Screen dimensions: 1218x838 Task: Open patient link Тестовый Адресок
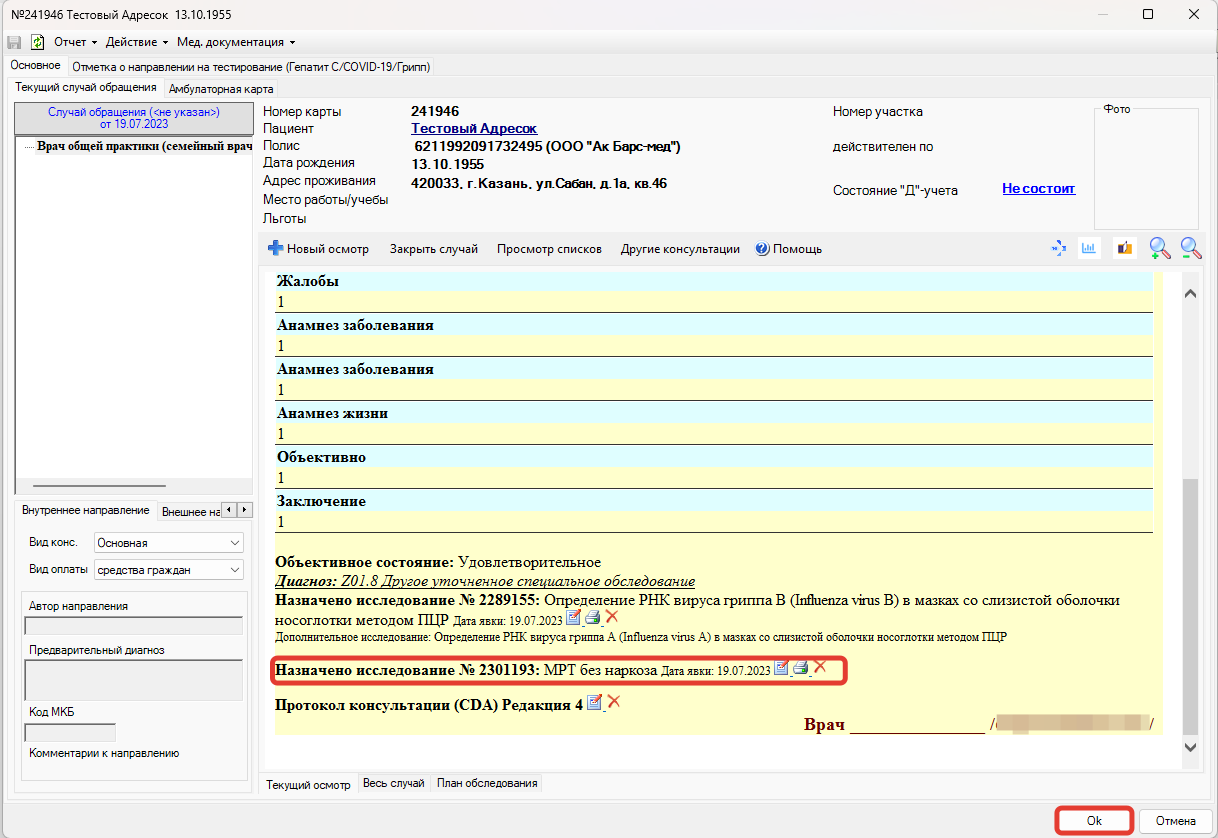click(x=474, y=128)
